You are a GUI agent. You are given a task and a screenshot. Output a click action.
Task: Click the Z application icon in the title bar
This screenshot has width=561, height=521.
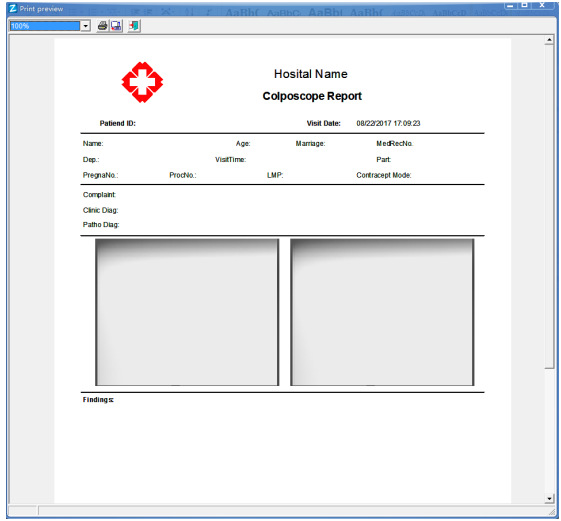(13, 8)
